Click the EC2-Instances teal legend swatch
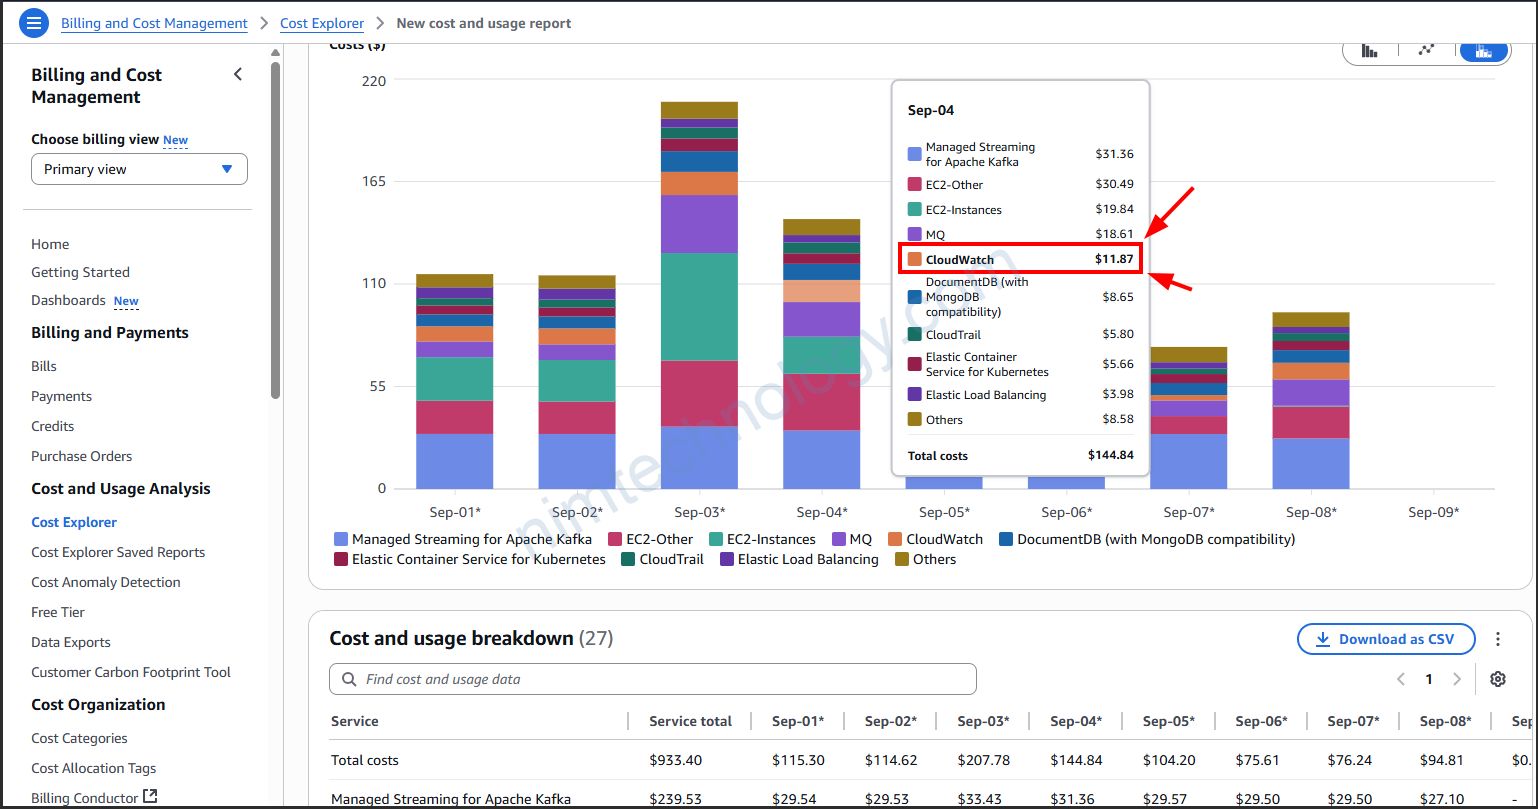Image resolution: width=1538 pixels, height=809 pixels. (x=716, y=539)
